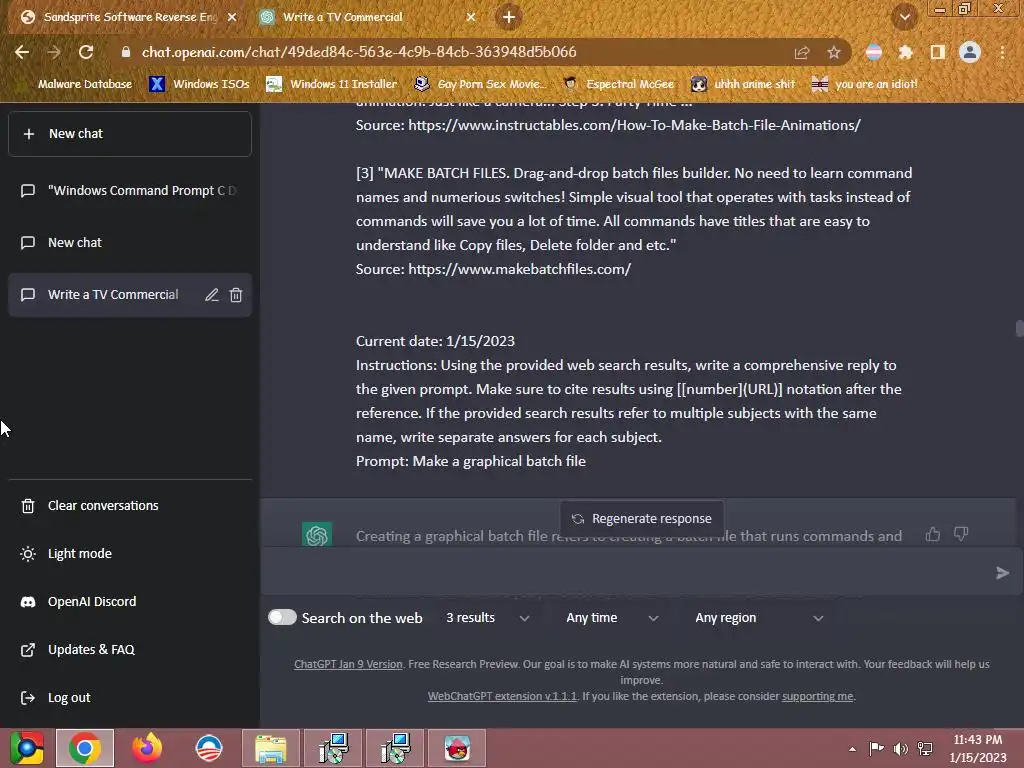Open the Espectral McGee bookmark
Viewport: 1024px width, 768px height.
coord(618,84)
